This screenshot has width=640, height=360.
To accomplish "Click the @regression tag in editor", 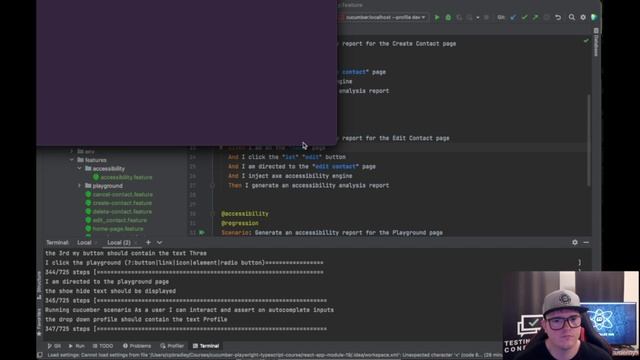I will tap(240, 223).
